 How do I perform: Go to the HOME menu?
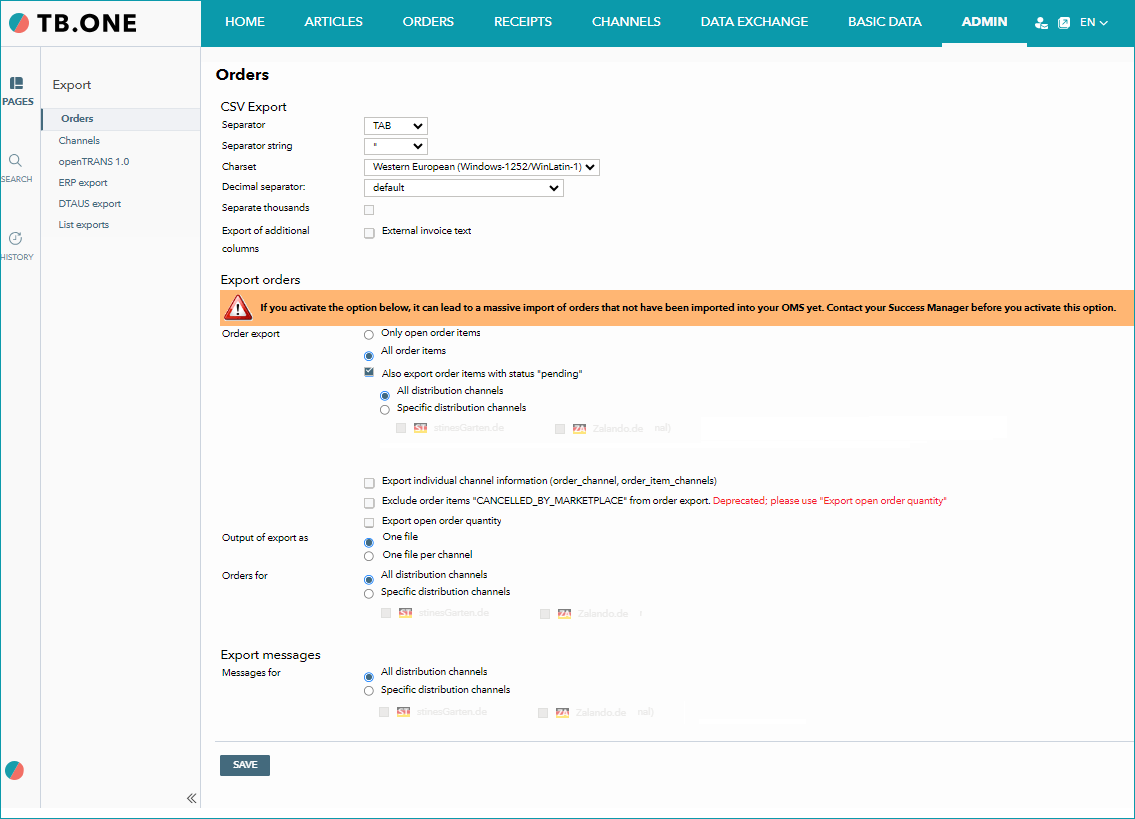coord(245,22)
